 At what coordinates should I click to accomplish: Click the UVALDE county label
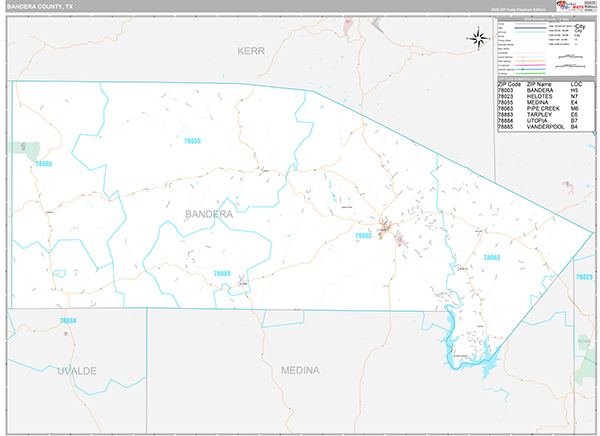click(x=46, y=370)
